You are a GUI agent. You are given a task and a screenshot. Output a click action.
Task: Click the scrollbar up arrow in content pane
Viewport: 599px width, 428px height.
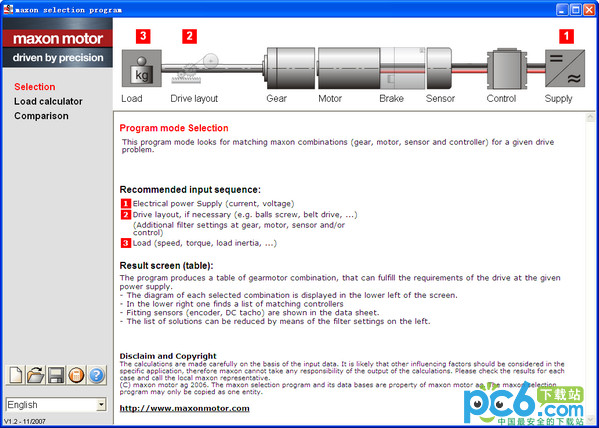coord(590,118)
